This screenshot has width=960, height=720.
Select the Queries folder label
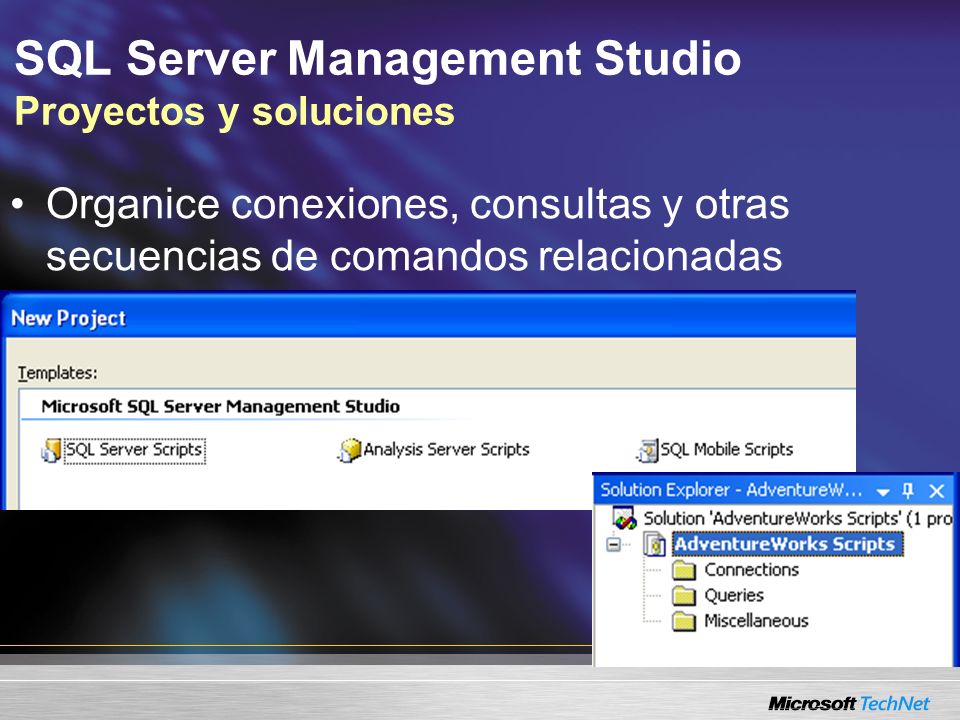pos(734,596)
